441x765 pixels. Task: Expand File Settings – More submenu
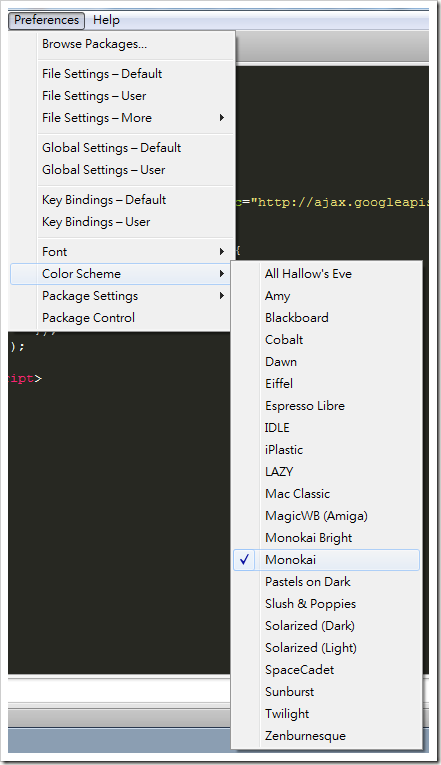point(120,118)
